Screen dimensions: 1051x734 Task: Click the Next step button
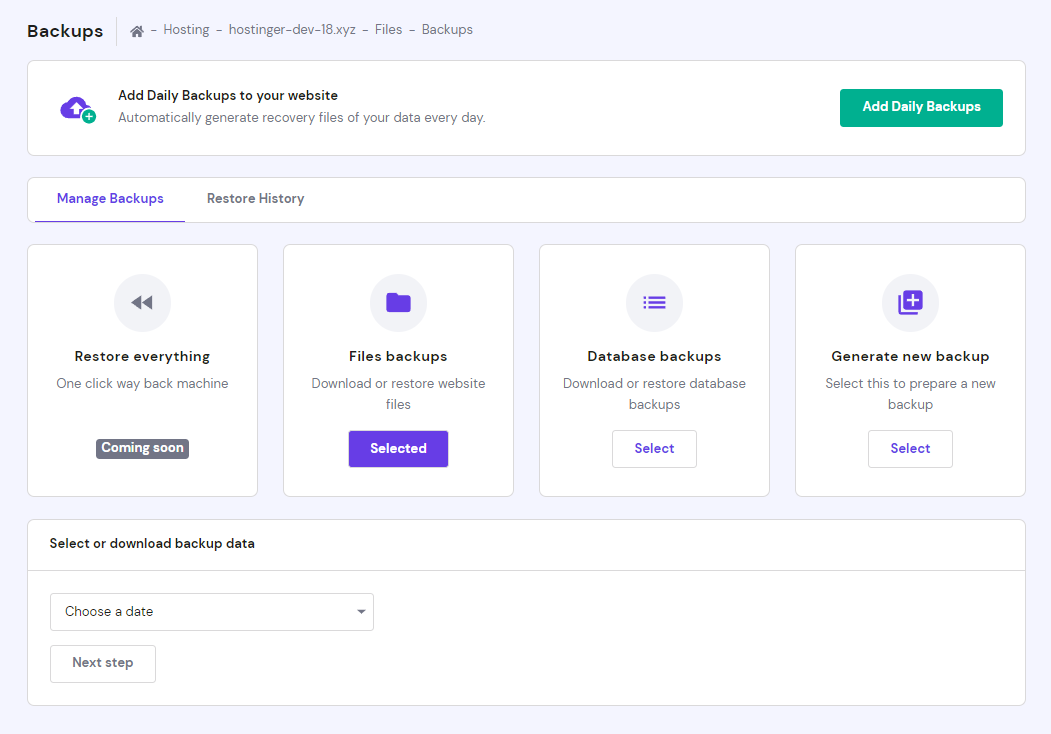pyautogui.click(x=103, y=664)
